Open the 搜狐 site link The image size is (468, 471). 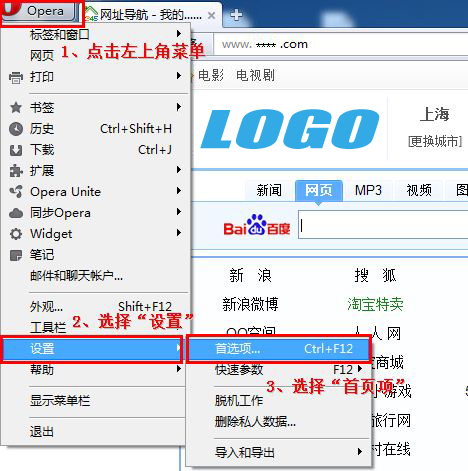pyautogui.click(x=375, y=275)
